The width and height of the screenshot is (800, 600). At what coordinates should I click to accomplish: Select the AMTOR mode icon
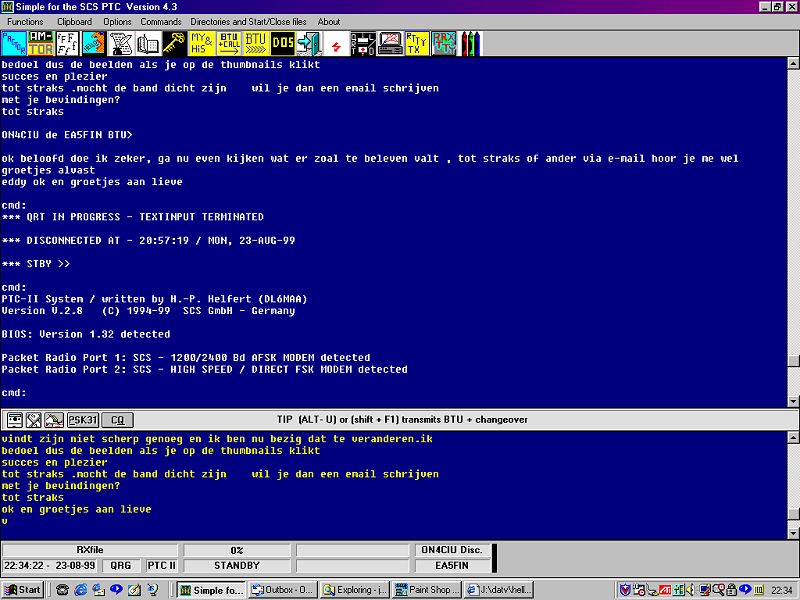click(x=41, y=43)
